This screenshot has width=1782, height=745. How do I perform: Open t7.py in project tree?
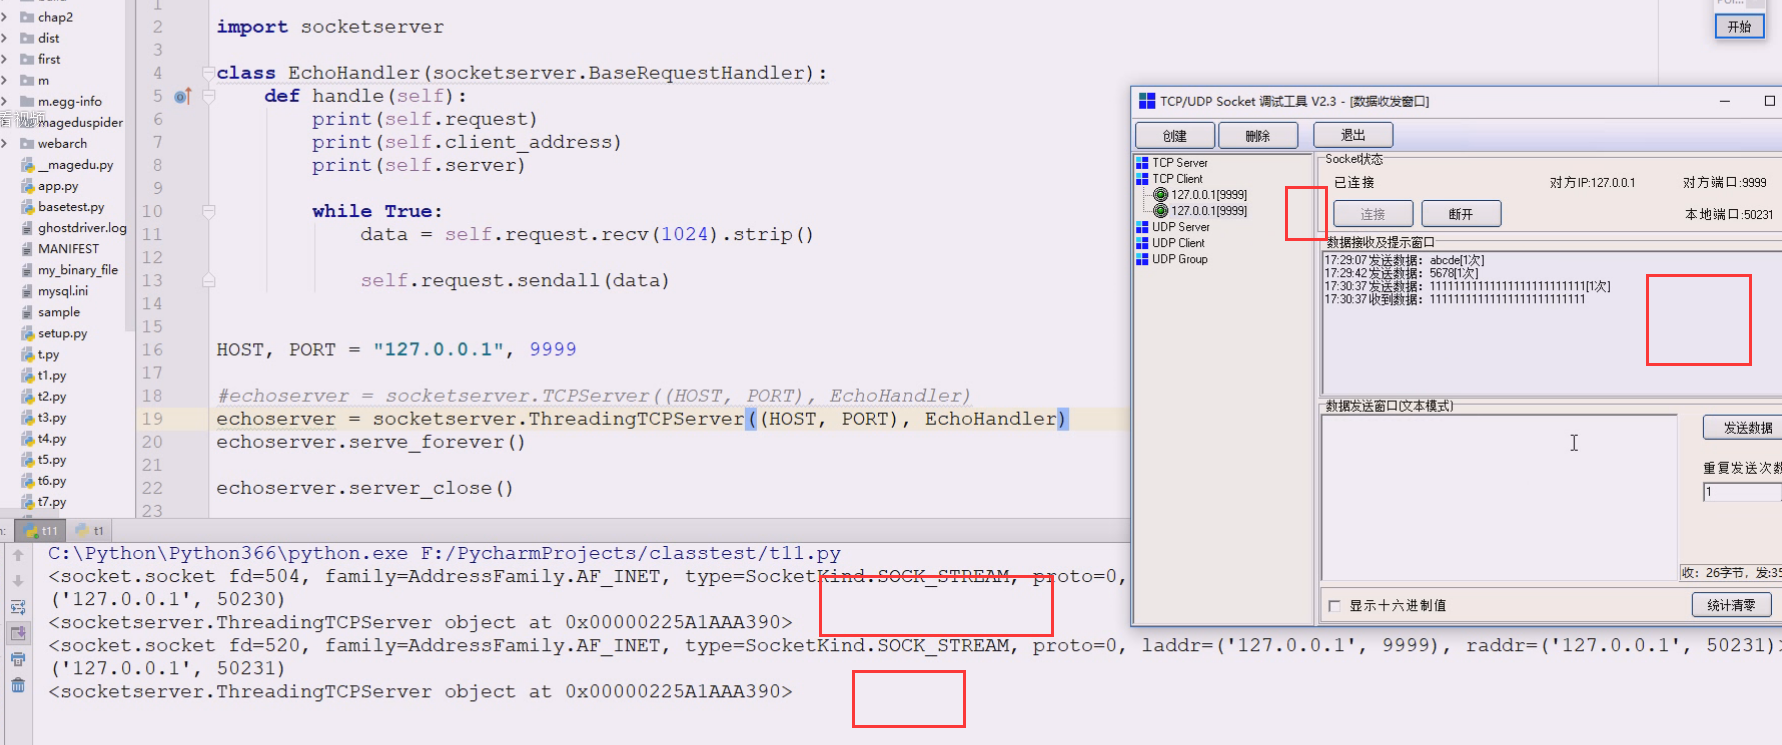tap(52, 502)
